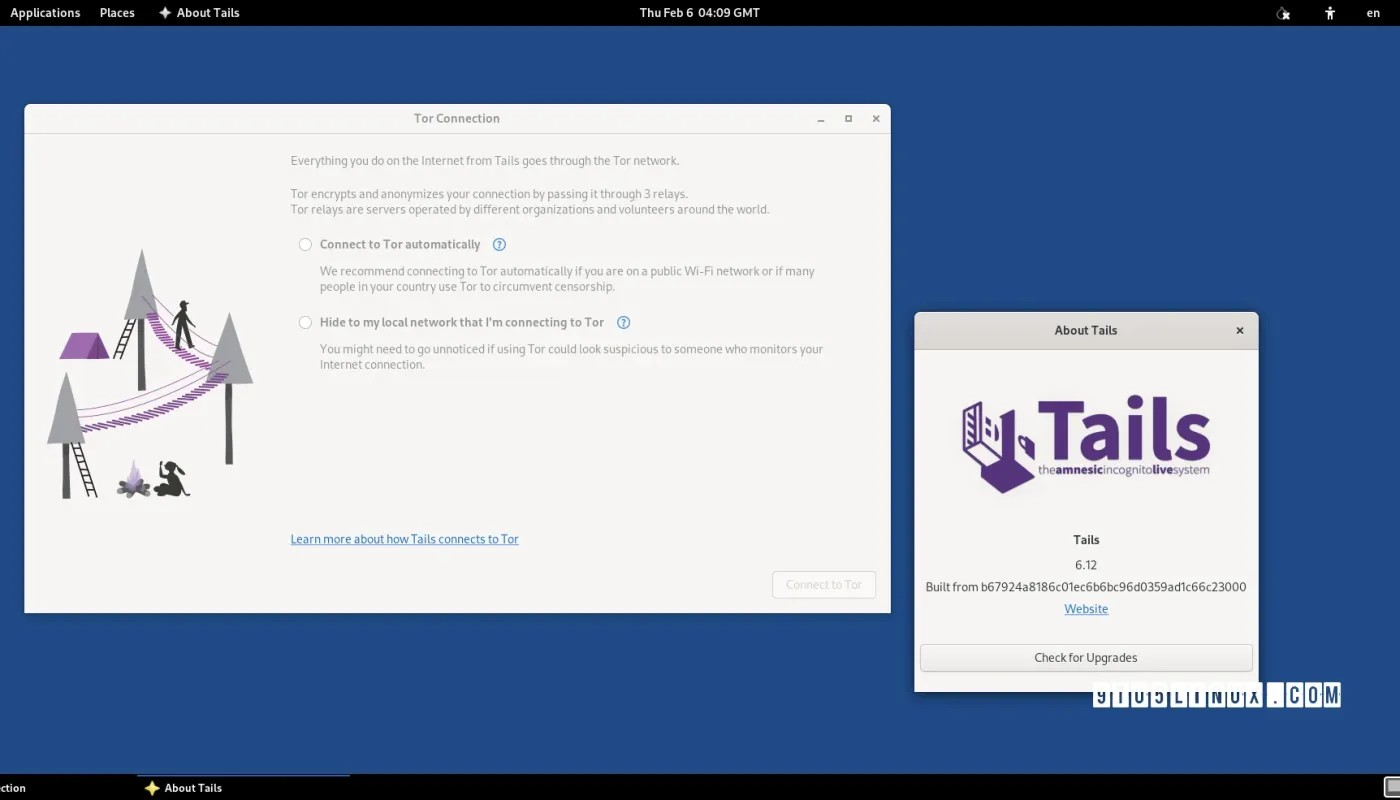Screen dimensions: 1400x800
Task: Open the clock showing Thu Feb 6 04:09
Action: tap(699, 13)
